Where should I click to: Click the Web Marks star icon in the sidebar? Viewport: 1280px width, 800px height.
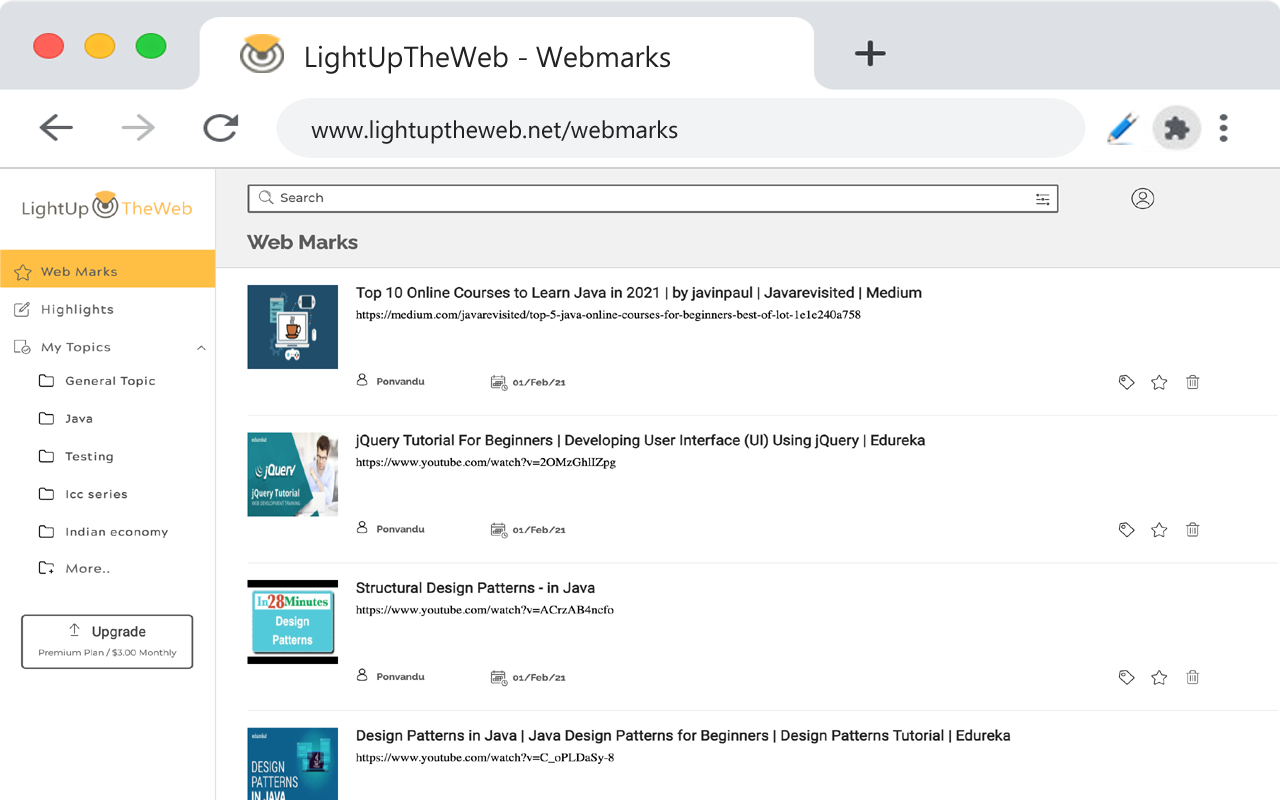pos(22,272)
